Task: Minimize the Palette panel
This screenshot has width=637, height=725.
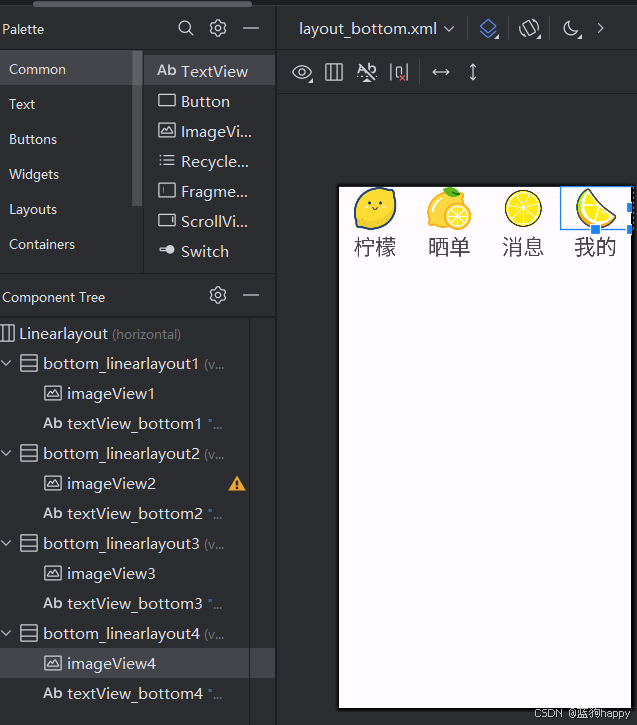Action: [x=251, y=28]
